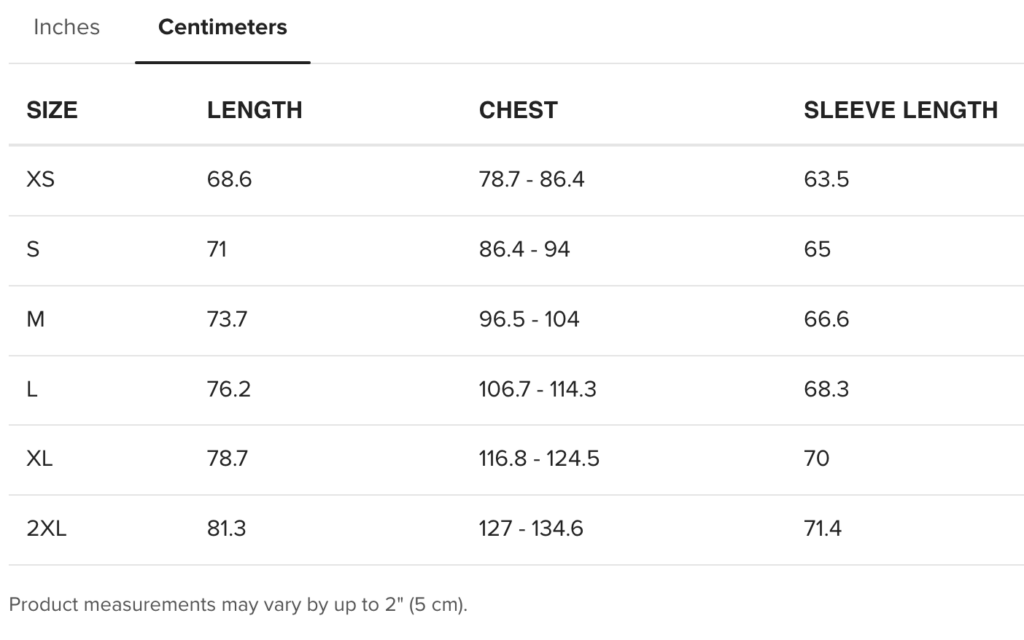Click the 66.6 sleeve length value
Image resolution: width=1024 pixels, height=640 pixels.
pos(826,320)
